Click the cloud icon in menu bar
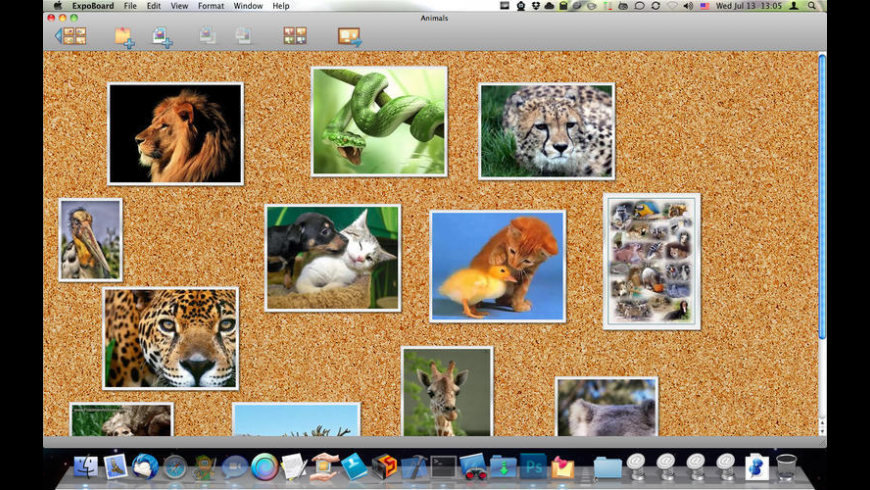 [549, 6]
